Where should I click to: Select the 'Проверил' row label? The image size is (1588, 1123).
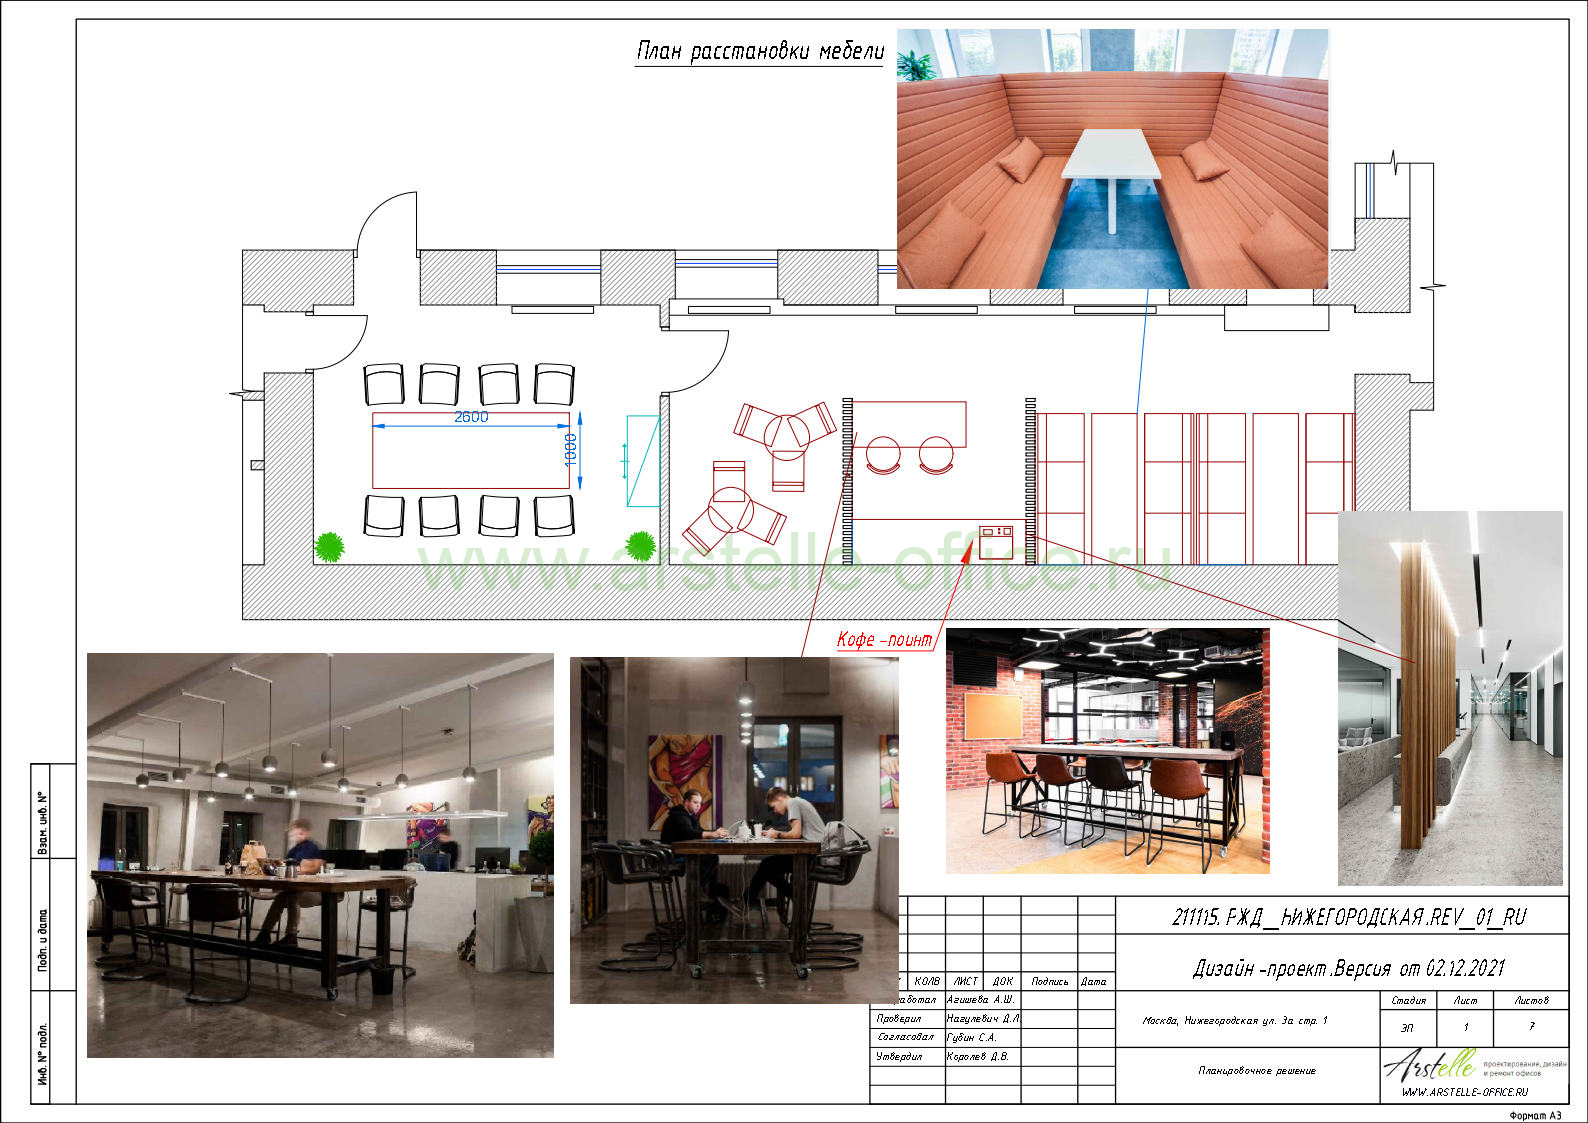coord(899,1019)
